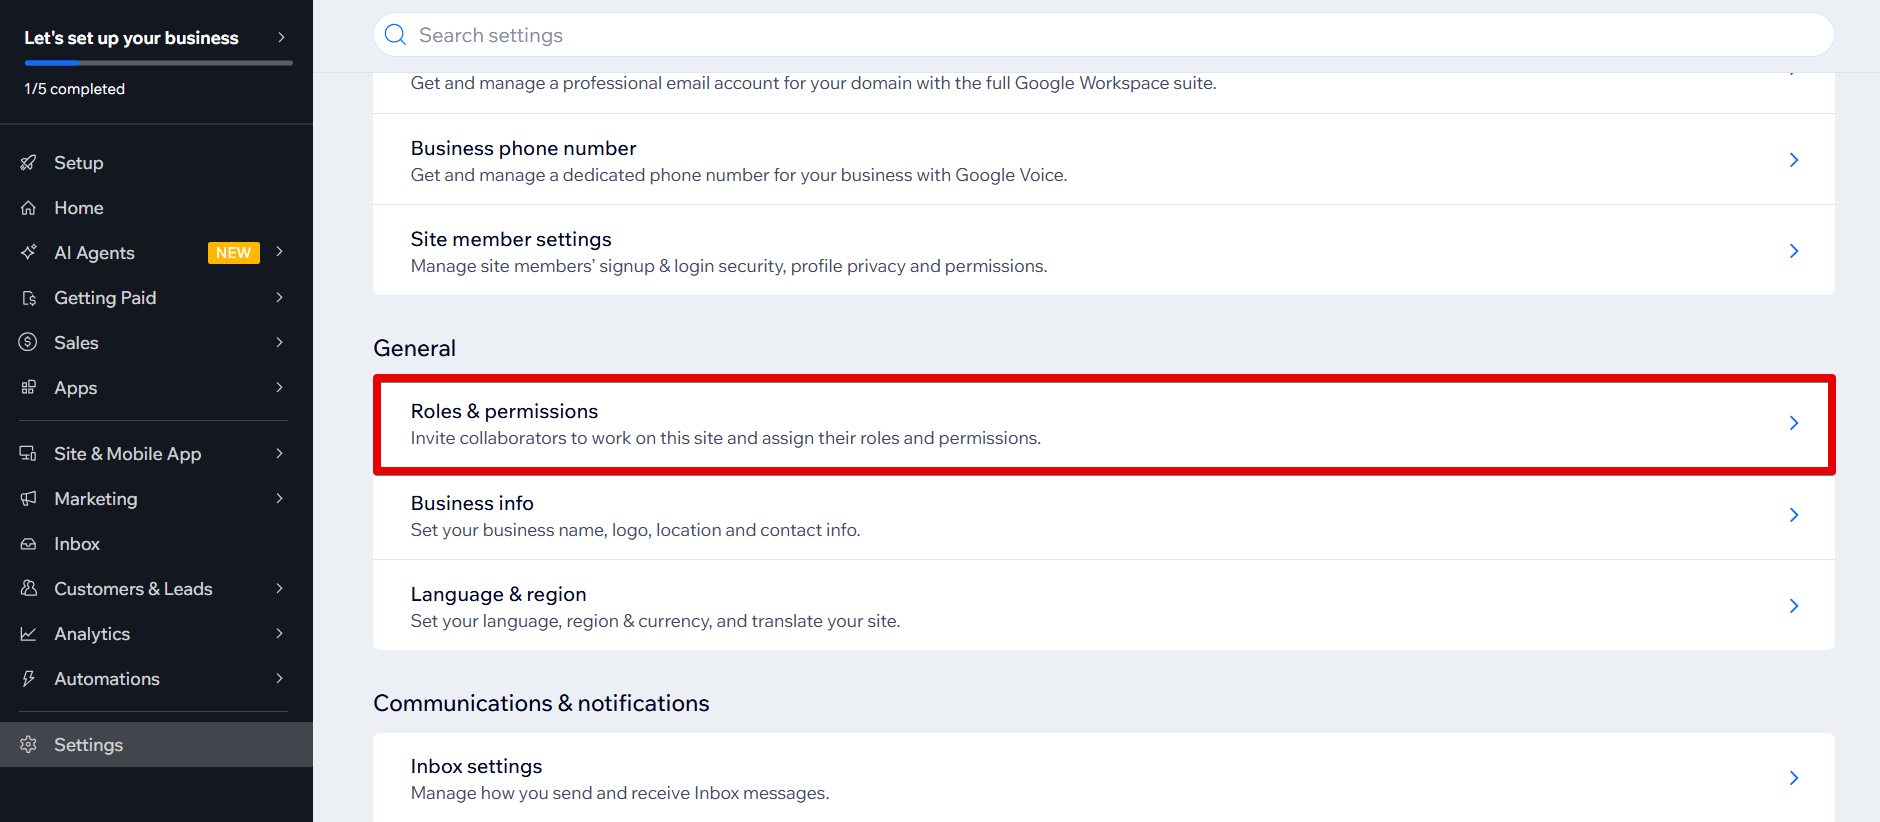Click the Getting Paid icon in sidebar

pyautogui.click(x=28, y=298)
